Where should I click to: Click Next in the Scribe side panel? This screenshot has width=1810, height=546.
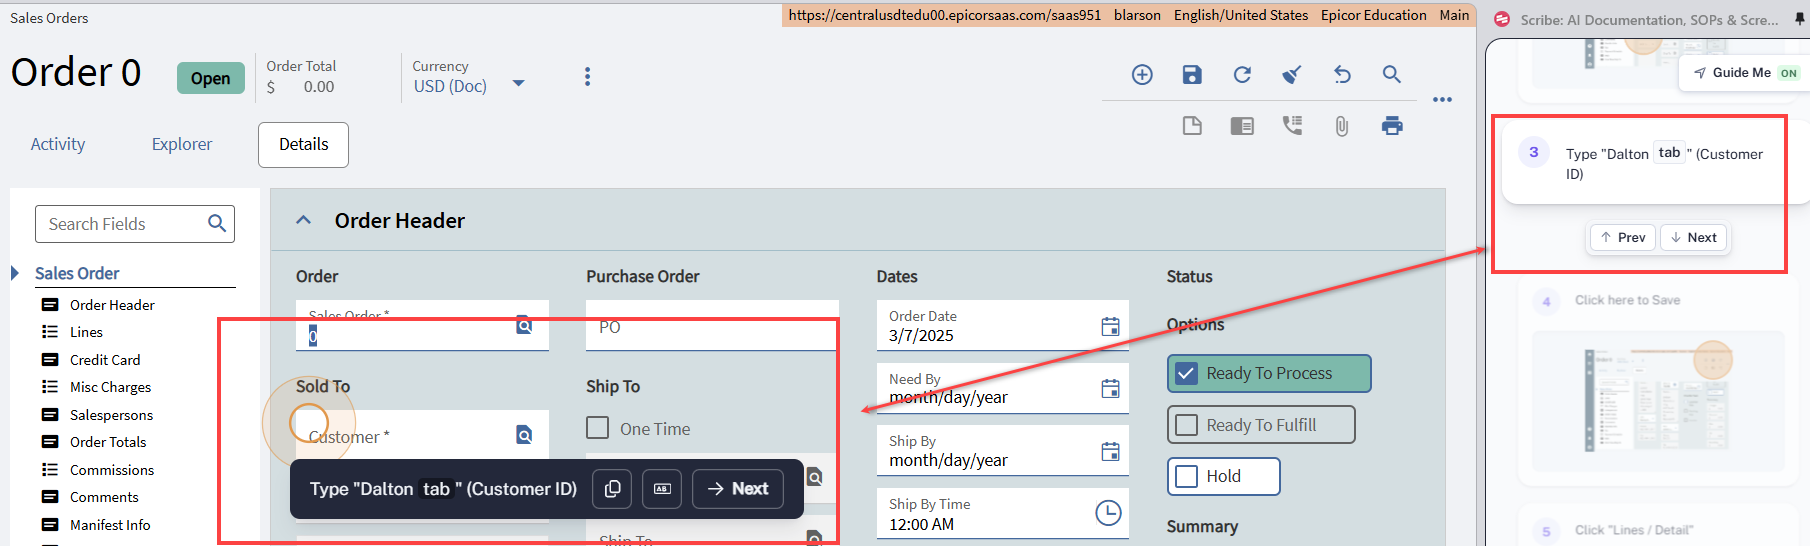[x=1694, y=238]
